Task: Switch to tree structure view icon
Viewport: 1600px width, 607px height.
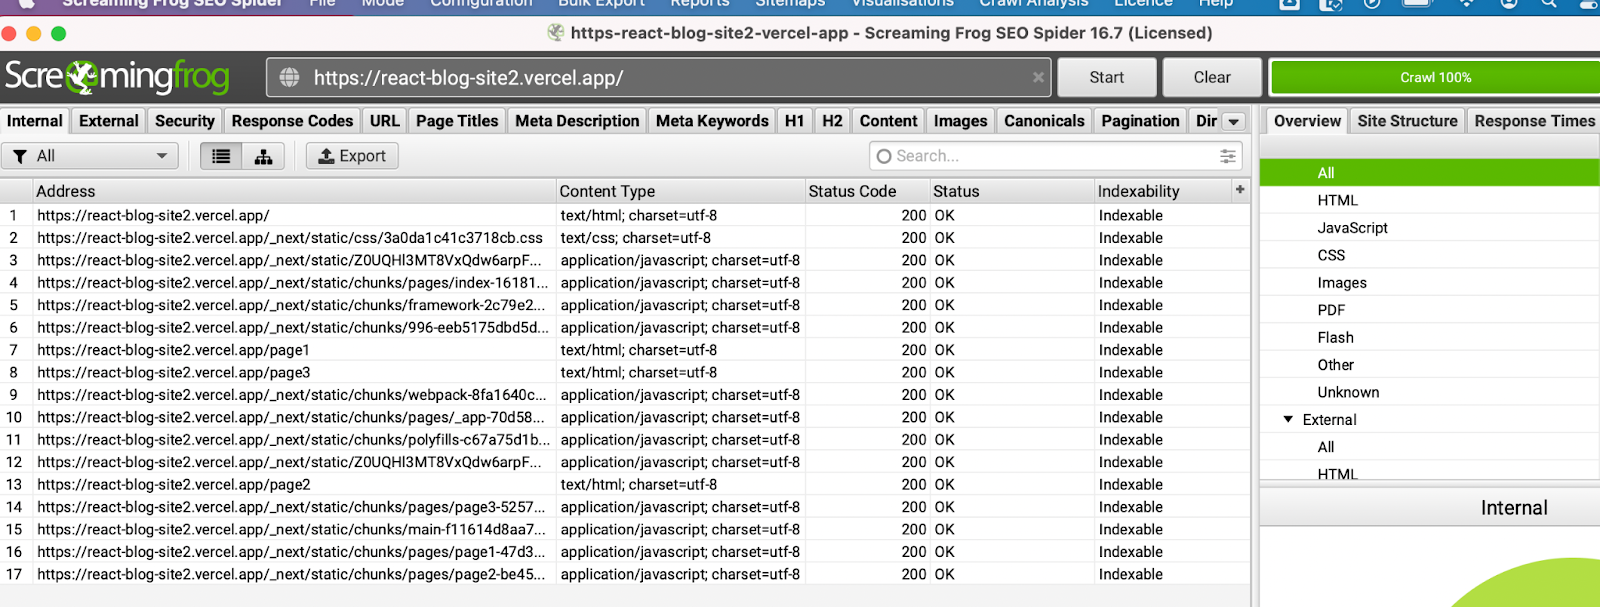Action: point(264,156)
